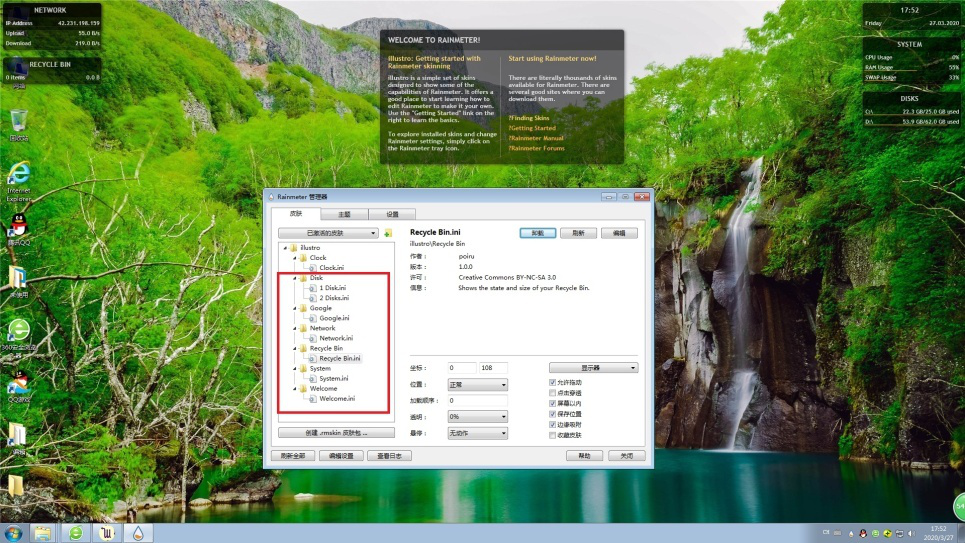Open the Rainmeter Forums link

point(537,148)
